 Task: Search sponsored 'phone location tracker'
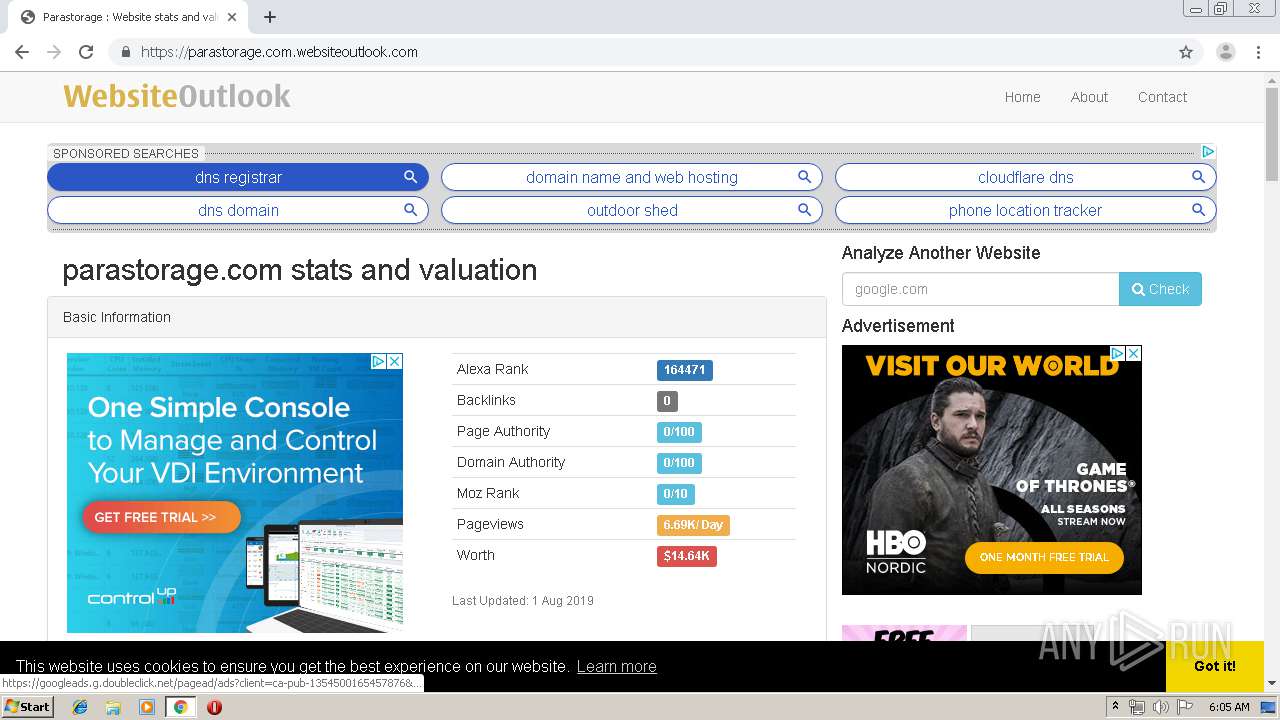tap(1026, 210)
